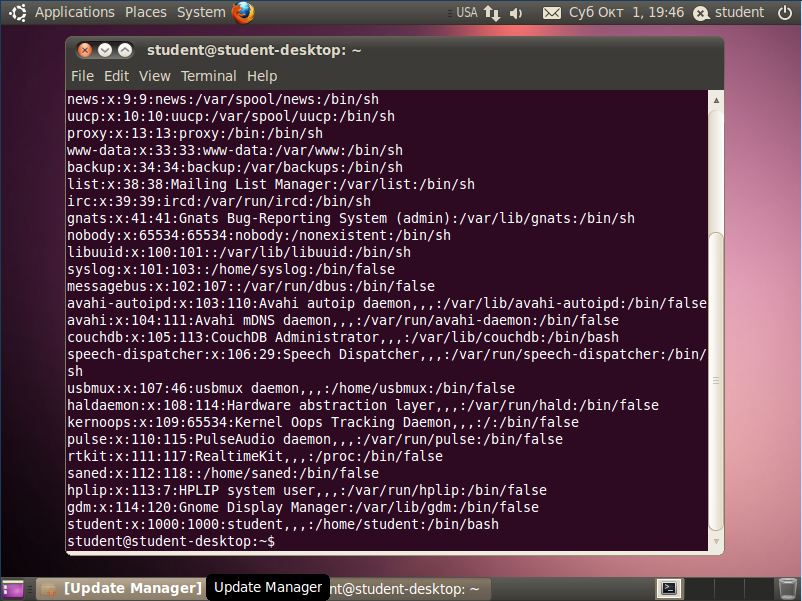Click the libuuid:x:100:101 line
The width and height of the screenshot is (802, 601).
coord(239,252)
